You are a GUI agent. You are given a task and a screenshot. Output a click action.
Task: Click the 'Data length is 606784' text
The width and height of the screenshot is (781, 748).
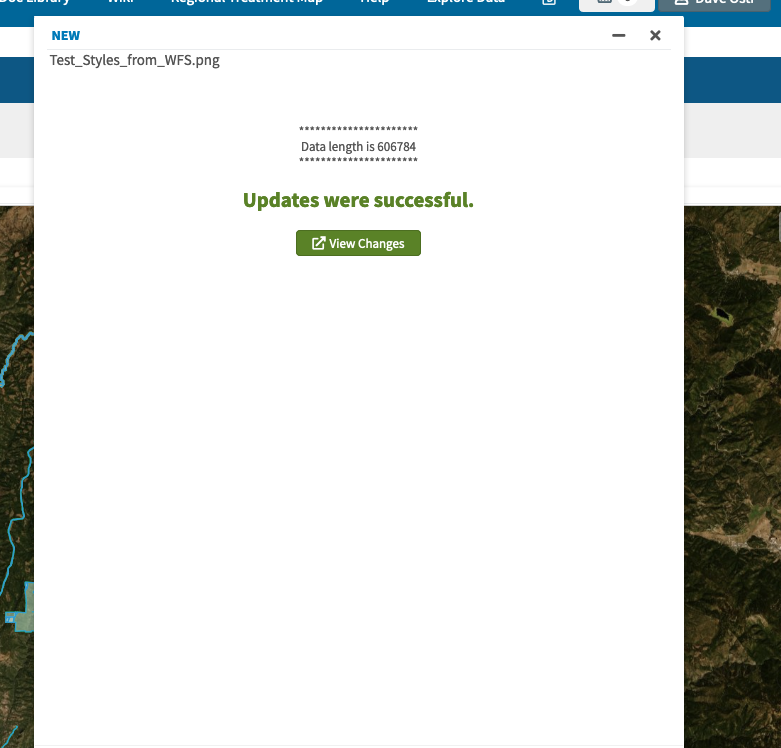[358, 147]
